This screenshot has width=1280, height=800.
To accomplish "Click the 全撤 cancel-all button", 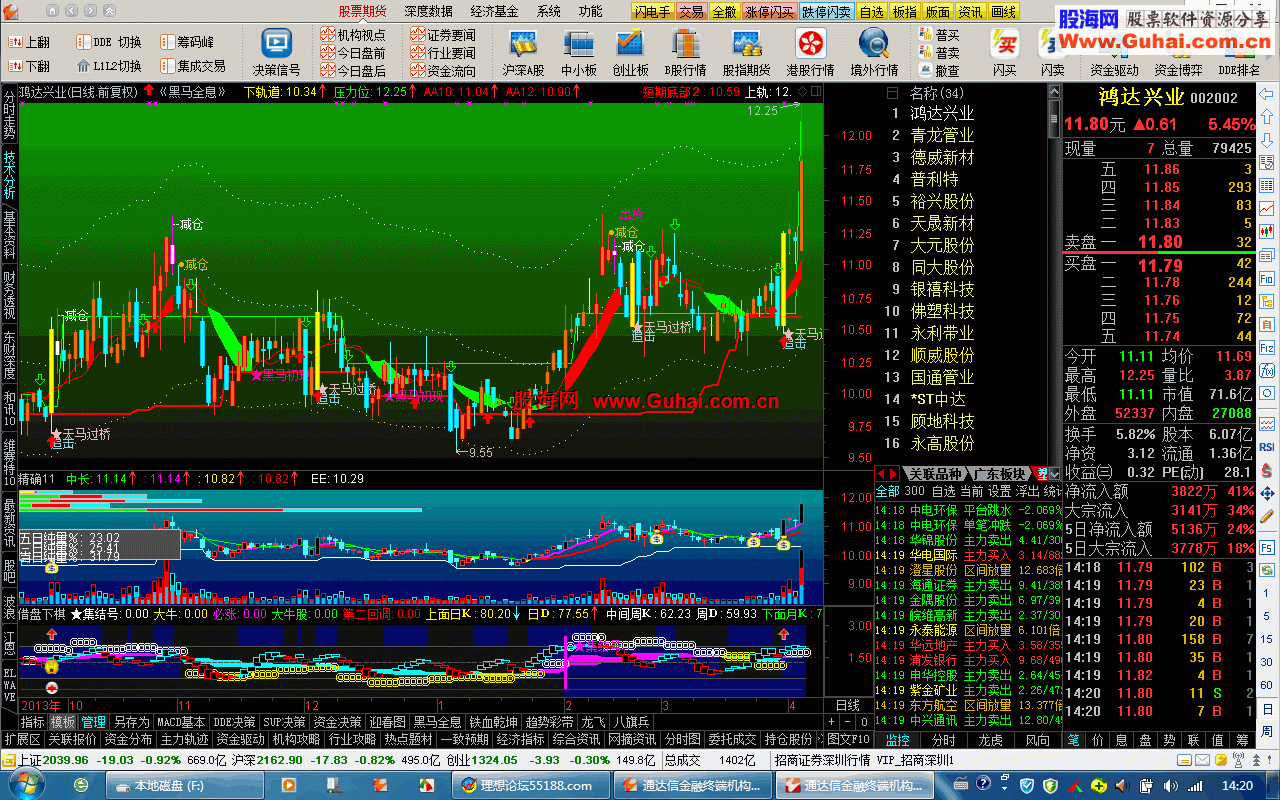I will 724,11.
